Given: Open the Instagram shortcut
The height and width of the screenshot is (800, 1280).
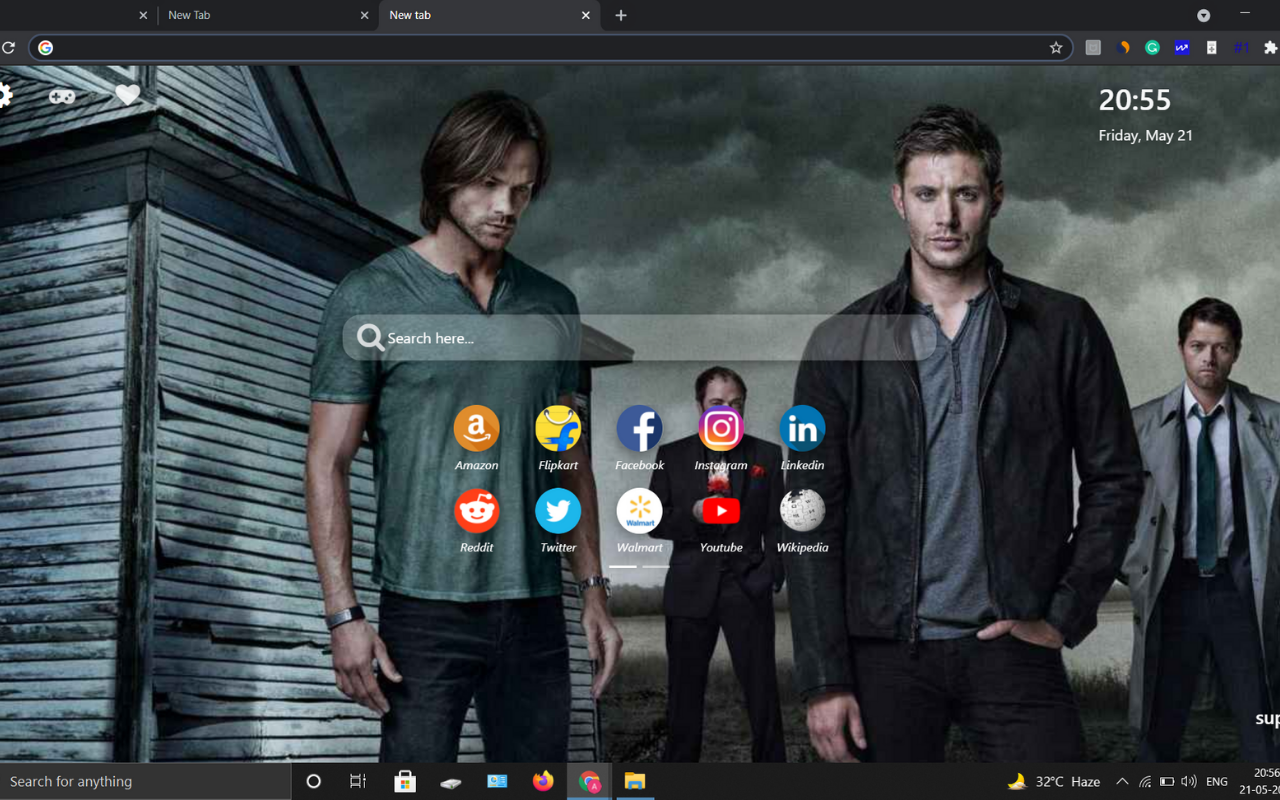Looking at the screenshot, I should pos(721,429).
